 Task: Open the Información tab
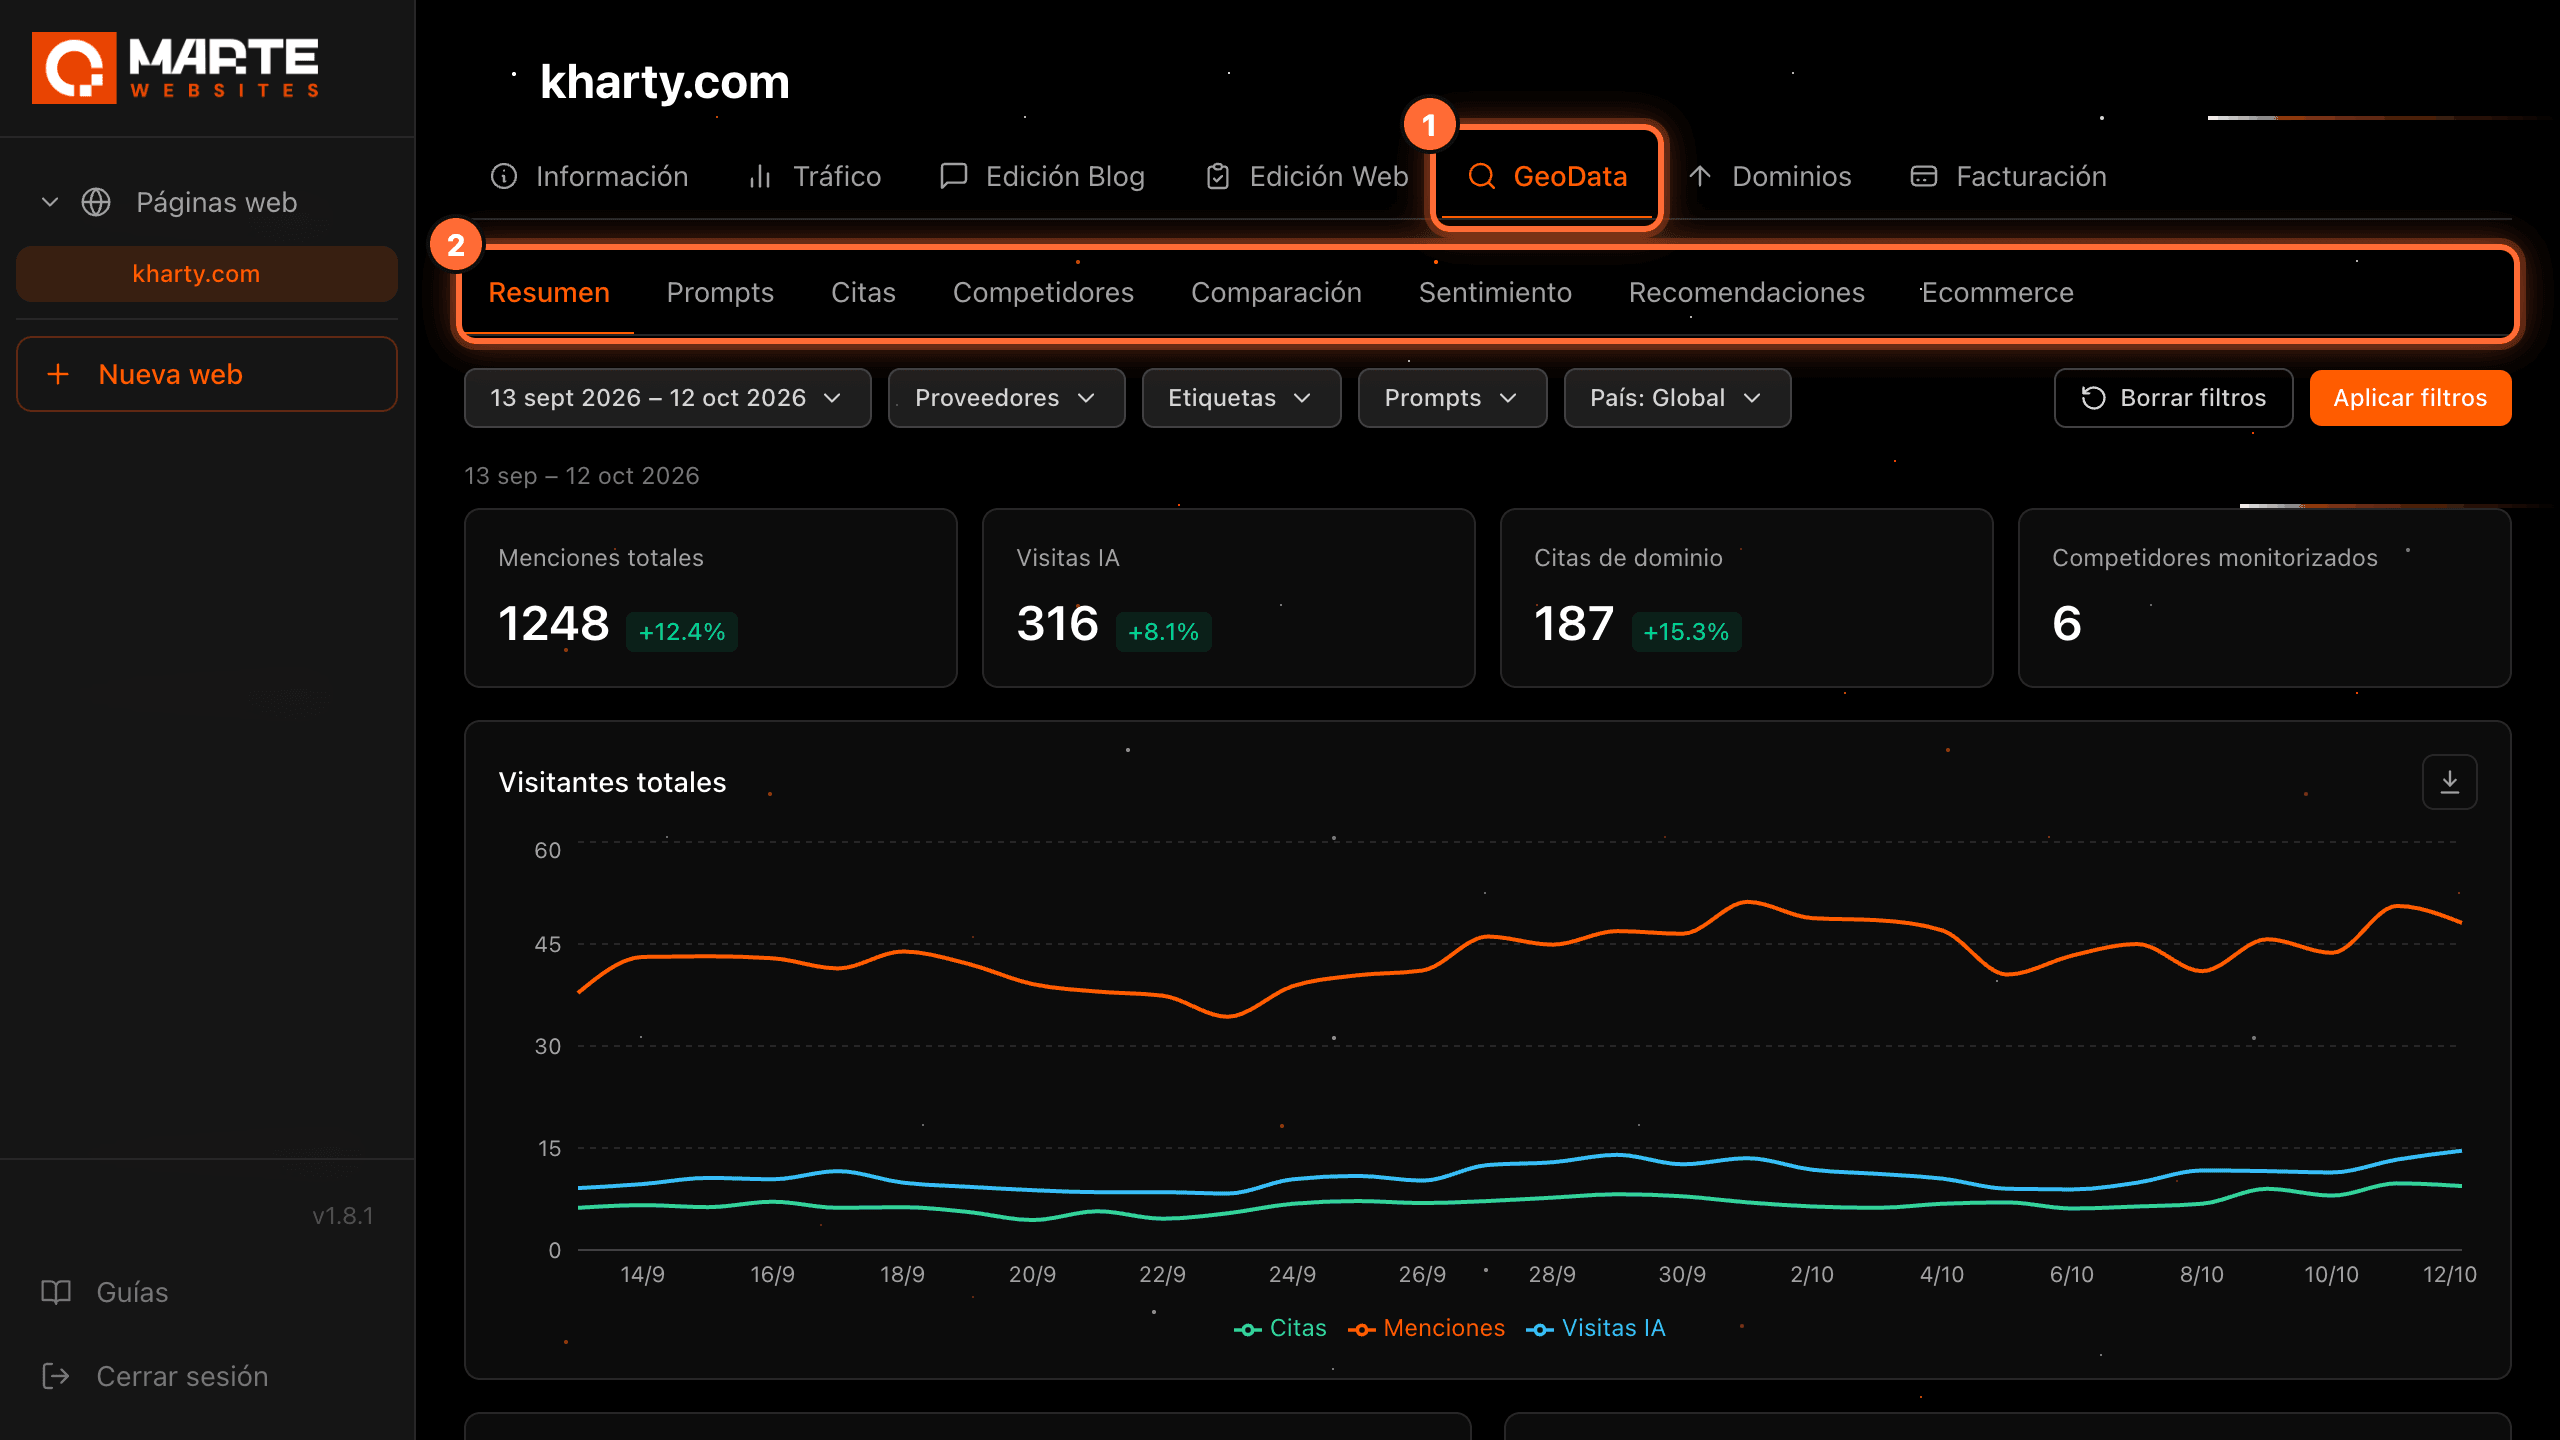pyautogui.click(x=589, y=177)
